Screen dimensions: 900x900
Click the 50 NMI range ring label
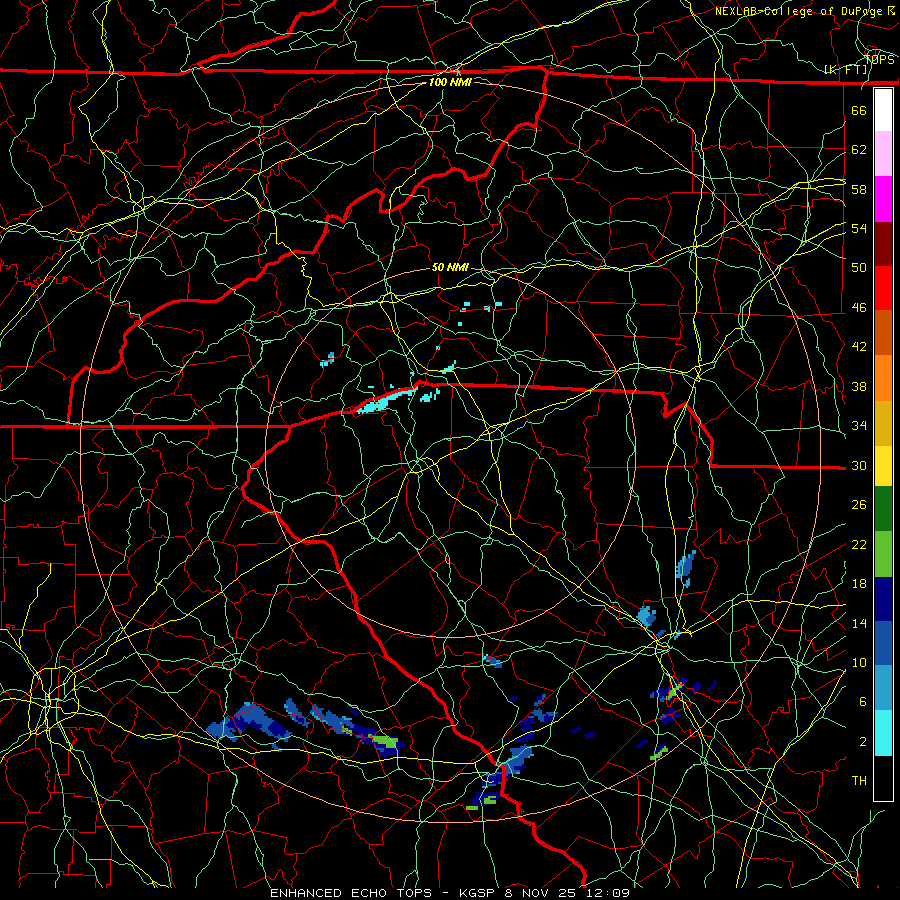pyautogui.click(x=450, y=267)
